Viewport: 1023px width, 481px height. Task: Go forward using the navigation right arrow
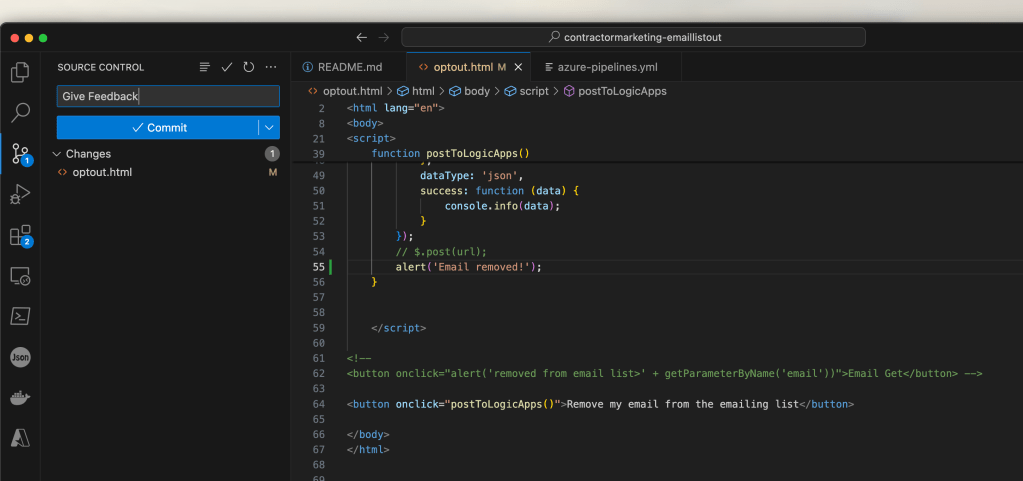coord(384,37)
